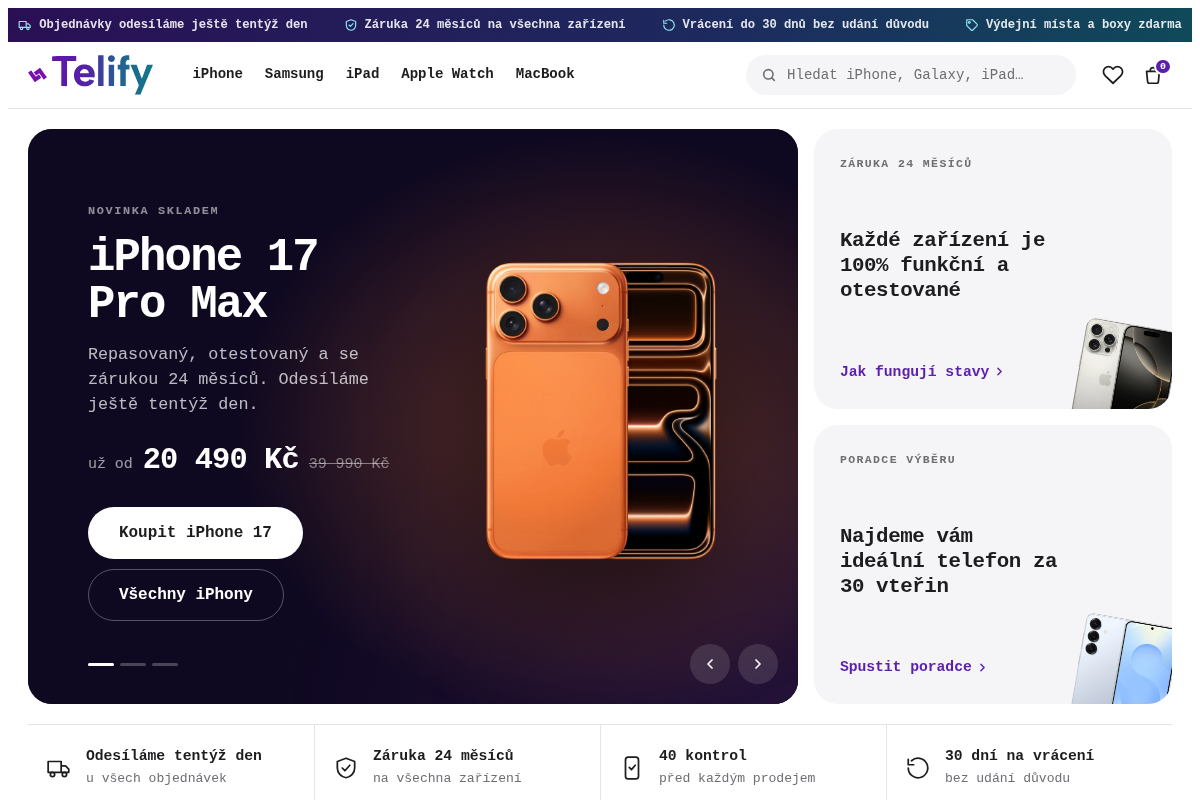Open the shopping bag cart icon
The width and height of the screenshot is (1200, 800).
pos(1153,75)
